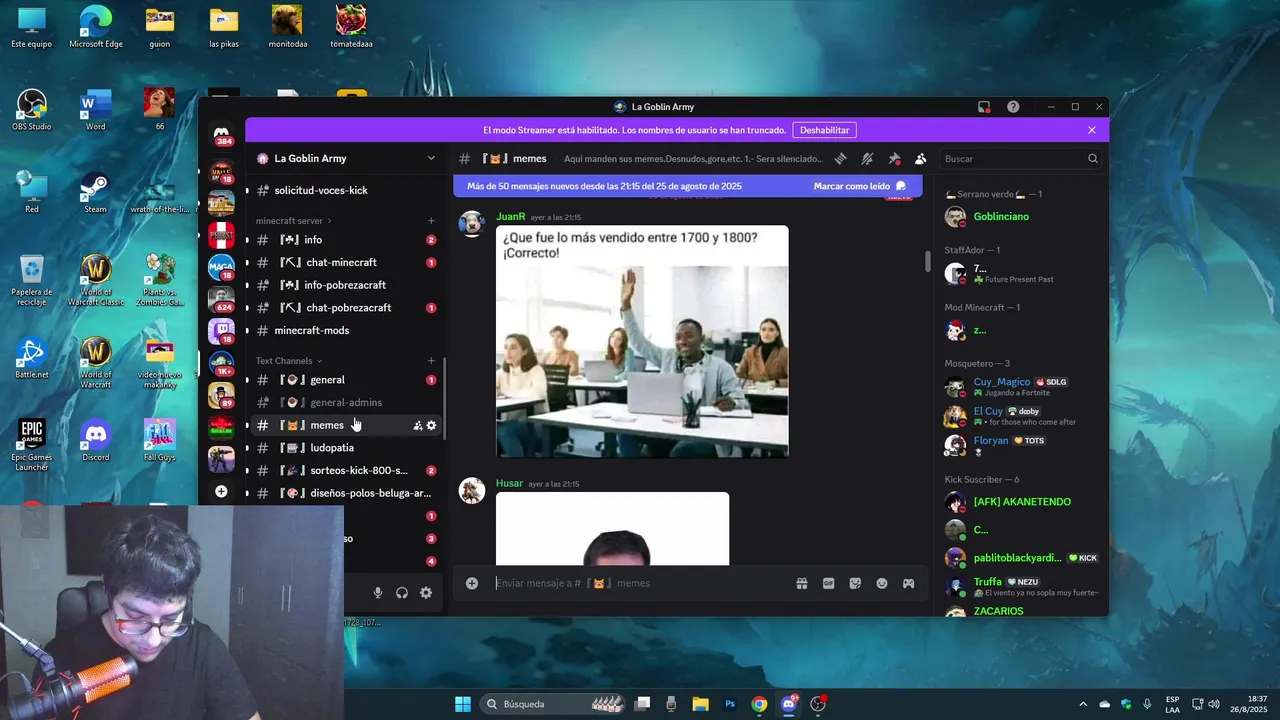This screenshot has width=1280, height=720.
Task: Open the MAGA server icon
Action: [x=221, y=267]
